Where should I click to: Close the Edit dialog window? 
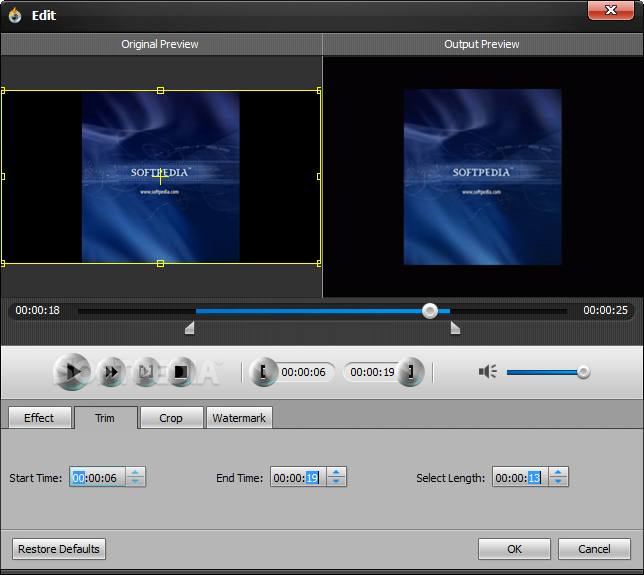point(611,10)
